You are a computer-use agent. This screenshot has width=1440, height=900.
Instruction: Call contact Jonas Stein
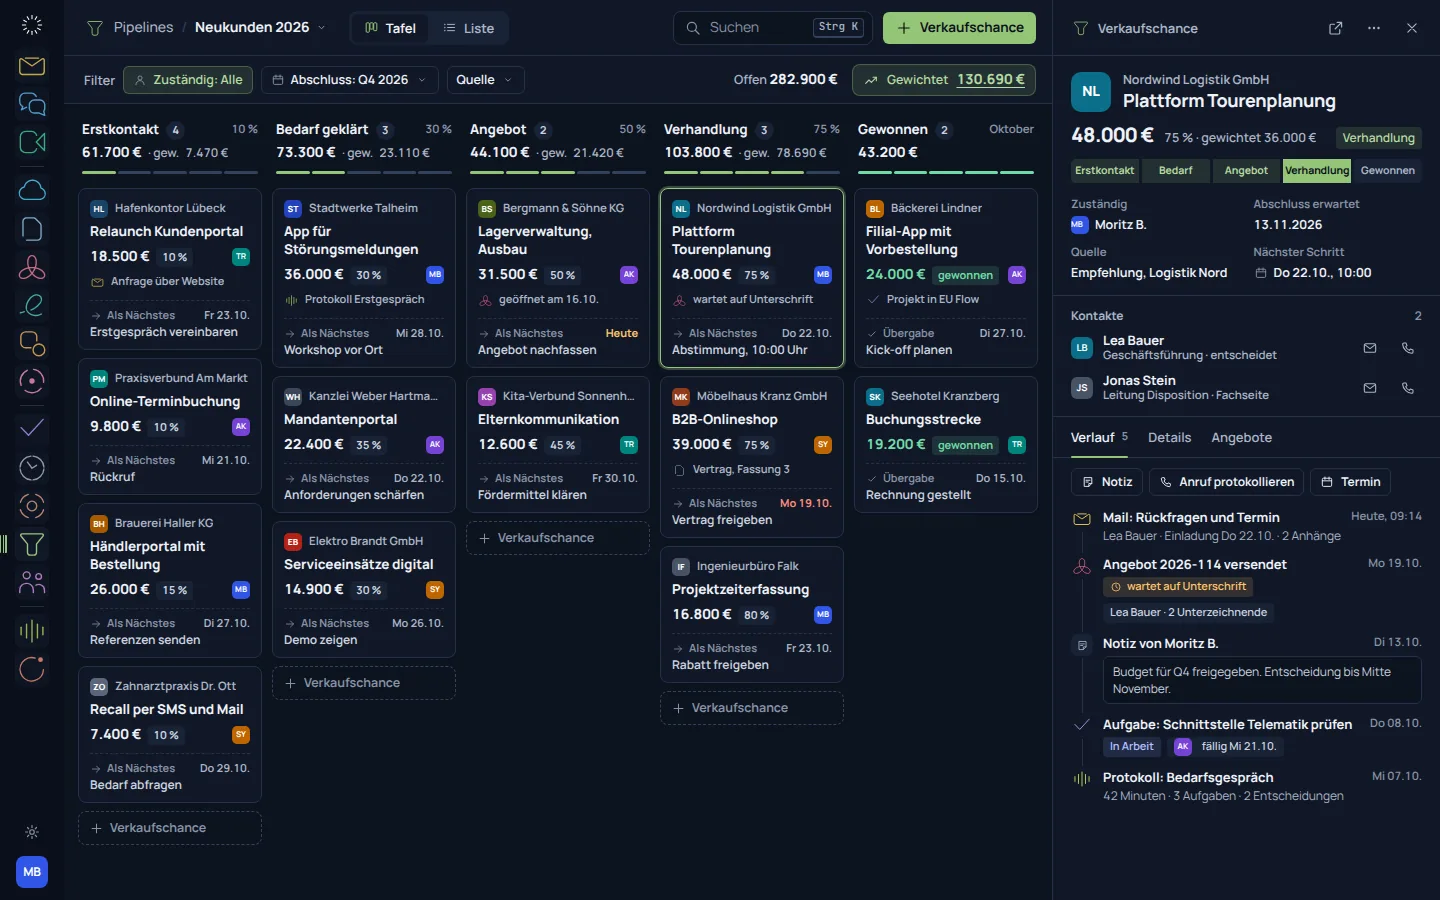tap(1408, 388)
